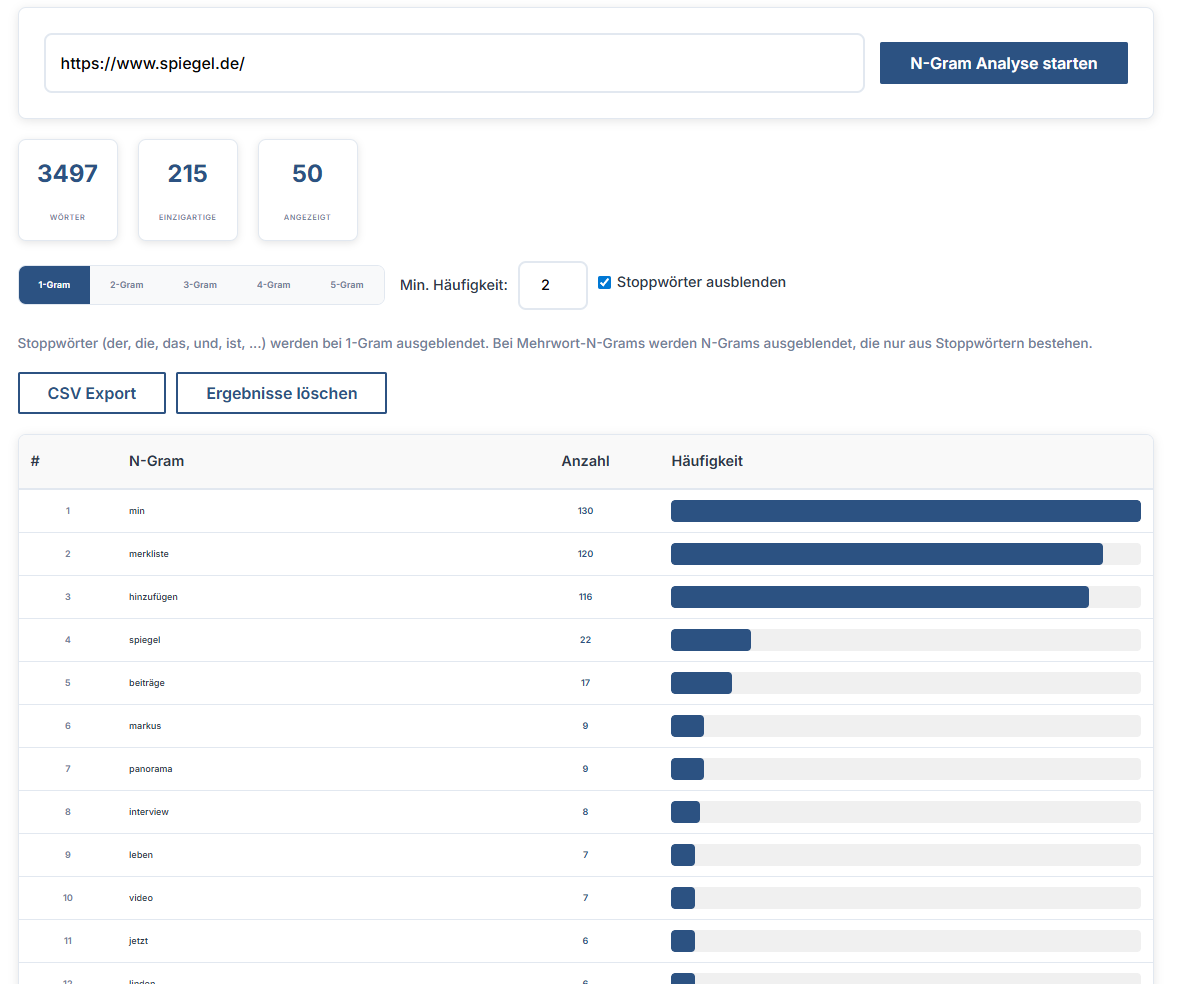Select the 5-Gram tab

[347, 284]
